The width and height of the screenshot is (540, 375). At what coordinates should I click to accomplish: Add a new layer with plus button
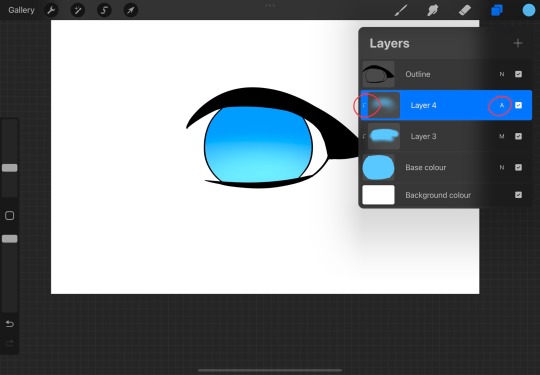tap(518, 43)
